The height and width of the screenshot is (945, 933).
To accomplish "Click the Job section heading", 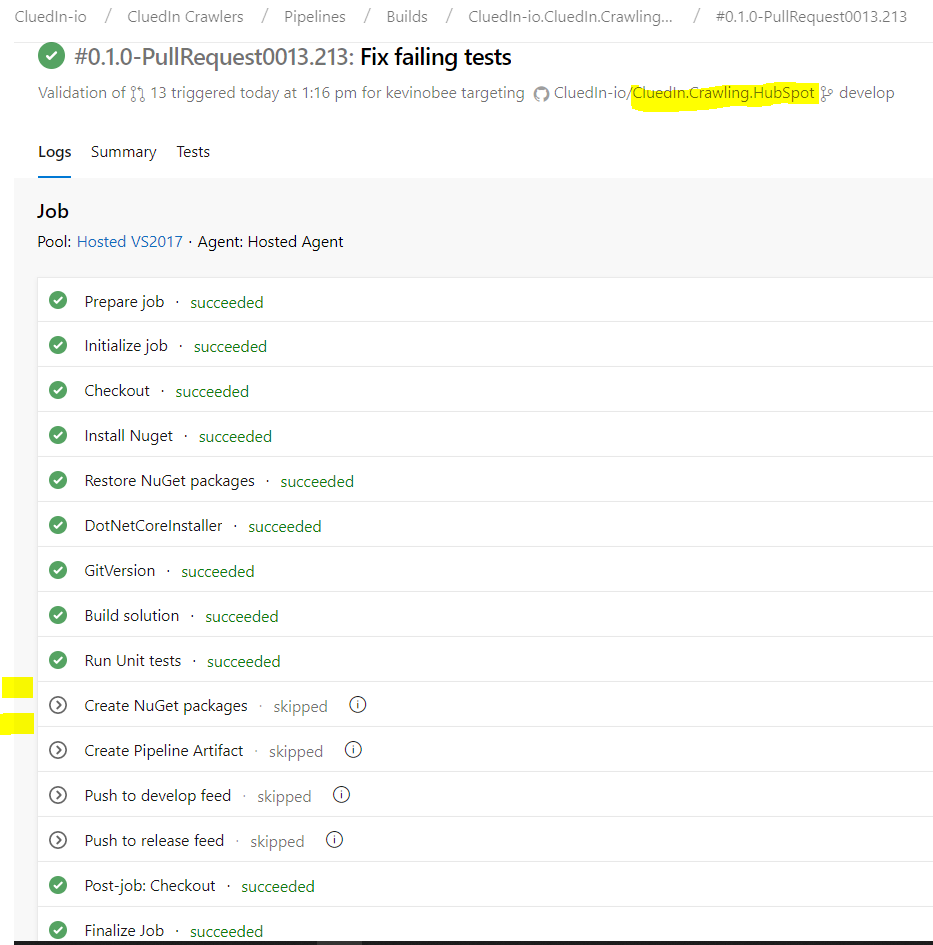I will point(53,212).
